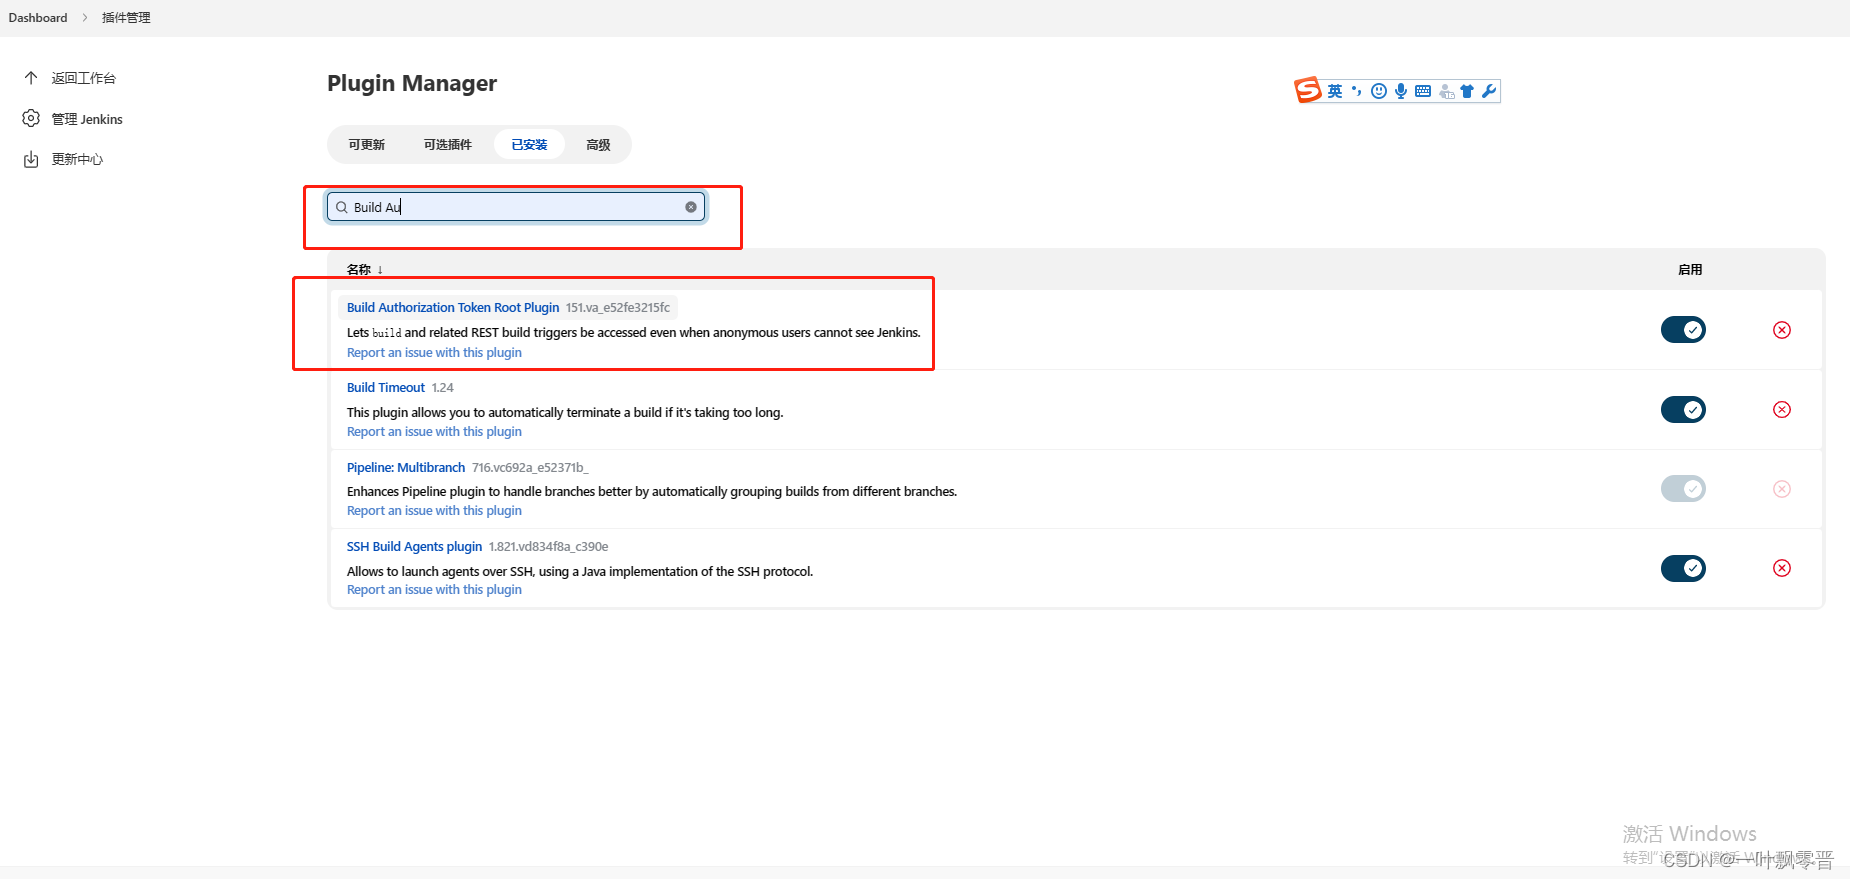
Task: Uninstall Build Authorization Token Root Plugin
Action: [x=1782, y=330]
